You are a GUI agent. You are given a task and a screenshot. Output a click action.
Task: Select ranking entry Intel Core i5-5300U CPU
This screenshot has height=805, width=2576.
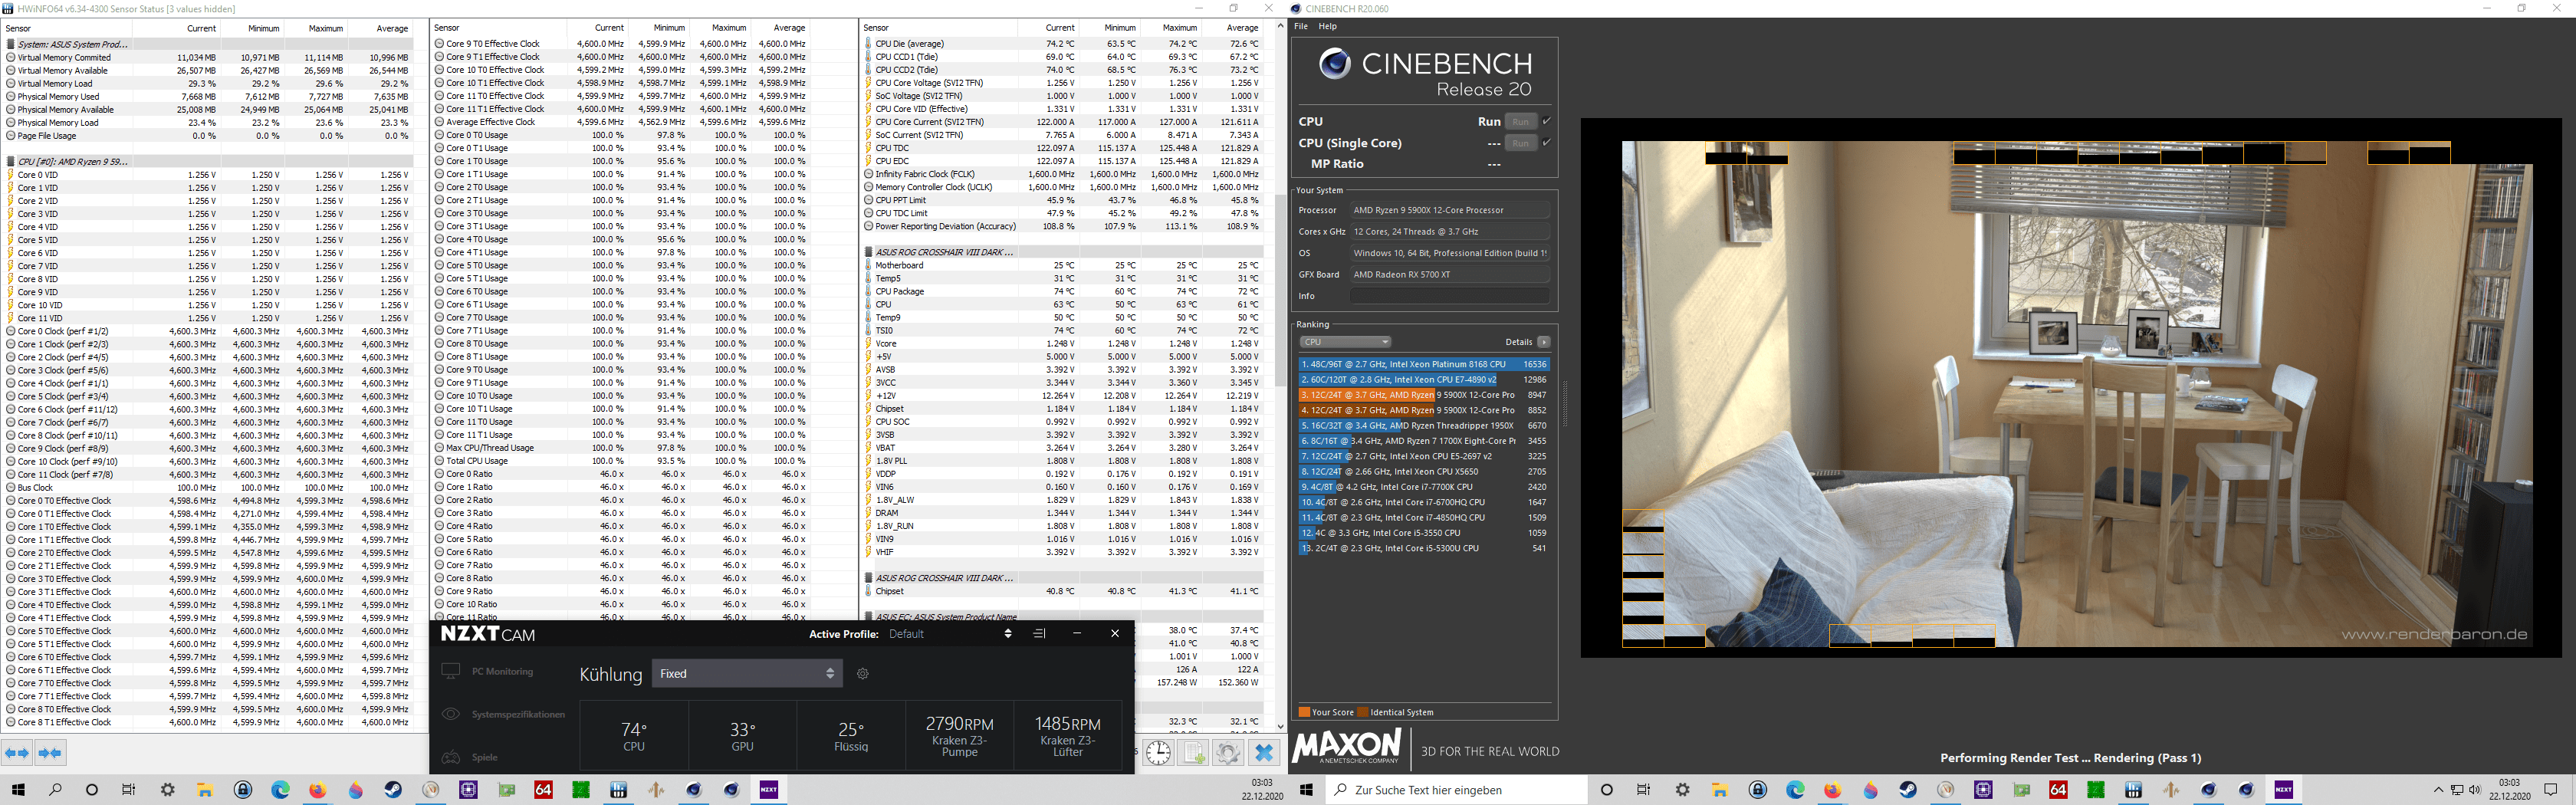click(1423, 548)
